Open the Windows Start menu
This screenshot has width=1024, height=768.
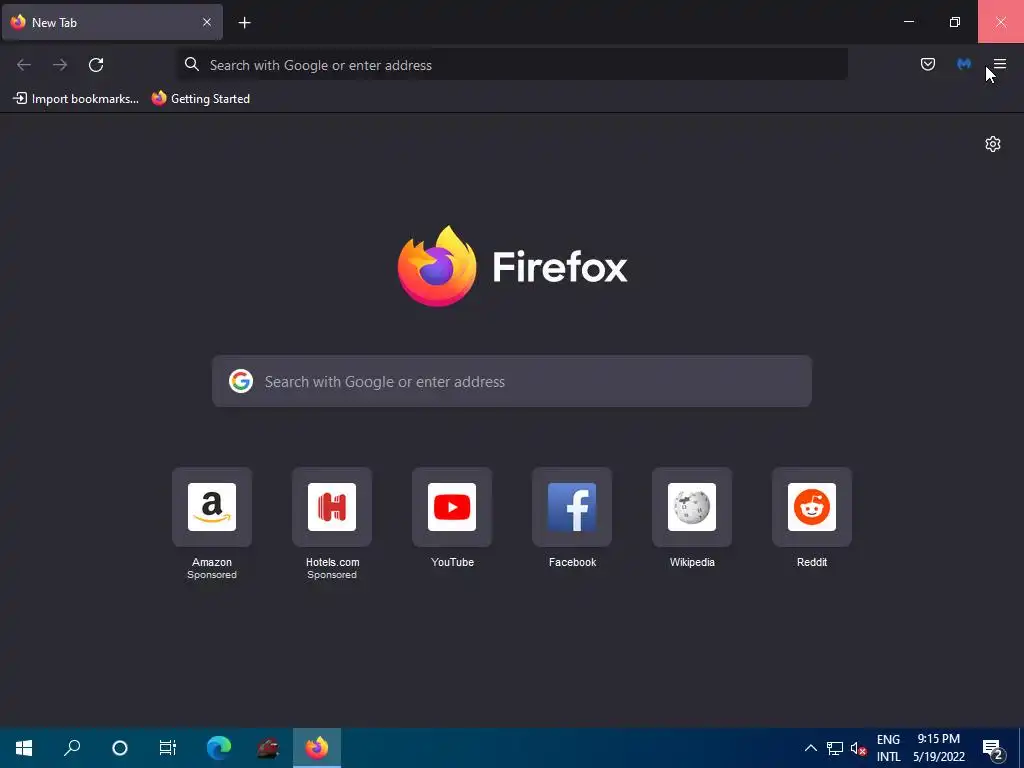click(x=24, y=748)
